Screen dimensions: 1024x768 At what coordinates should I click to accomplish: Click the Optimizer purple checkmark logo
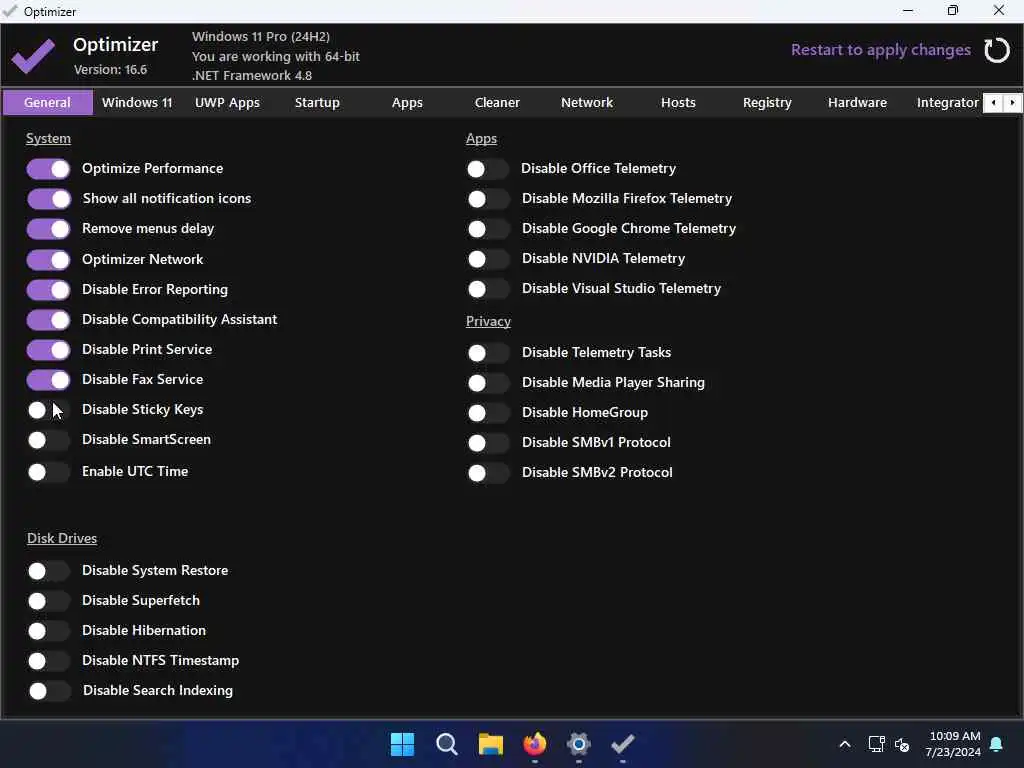[x=34, y=56]
